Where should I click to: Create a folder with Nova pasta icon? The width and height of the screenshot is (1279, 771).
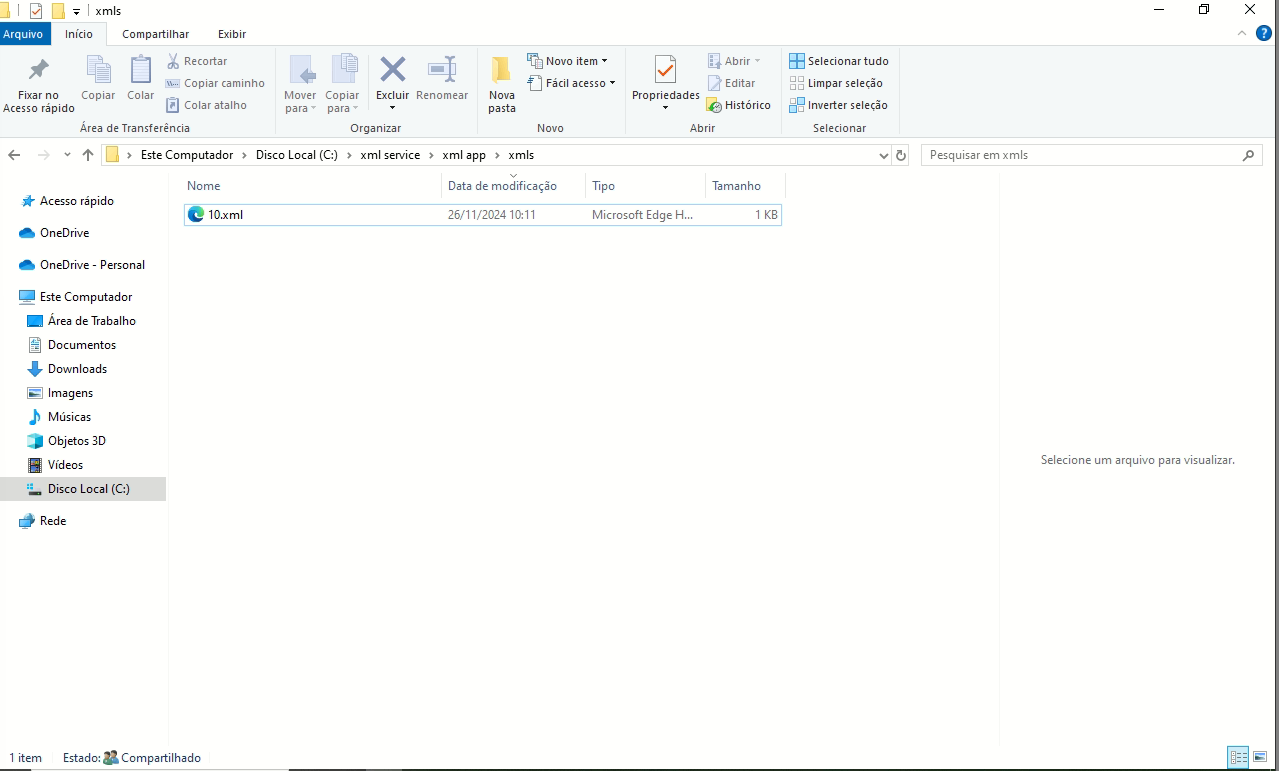[x=501, y=71]
